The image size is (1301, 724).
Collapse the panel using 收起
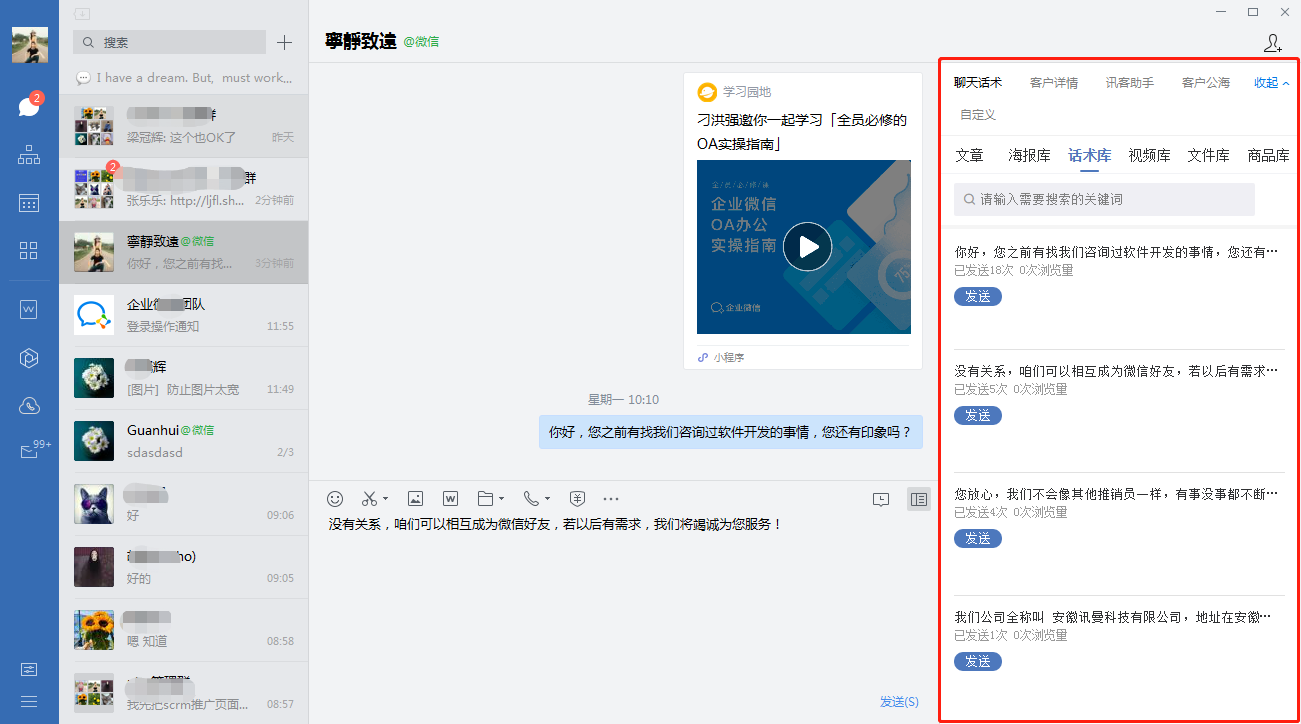pyautogui.click(x=1271, y=83)
